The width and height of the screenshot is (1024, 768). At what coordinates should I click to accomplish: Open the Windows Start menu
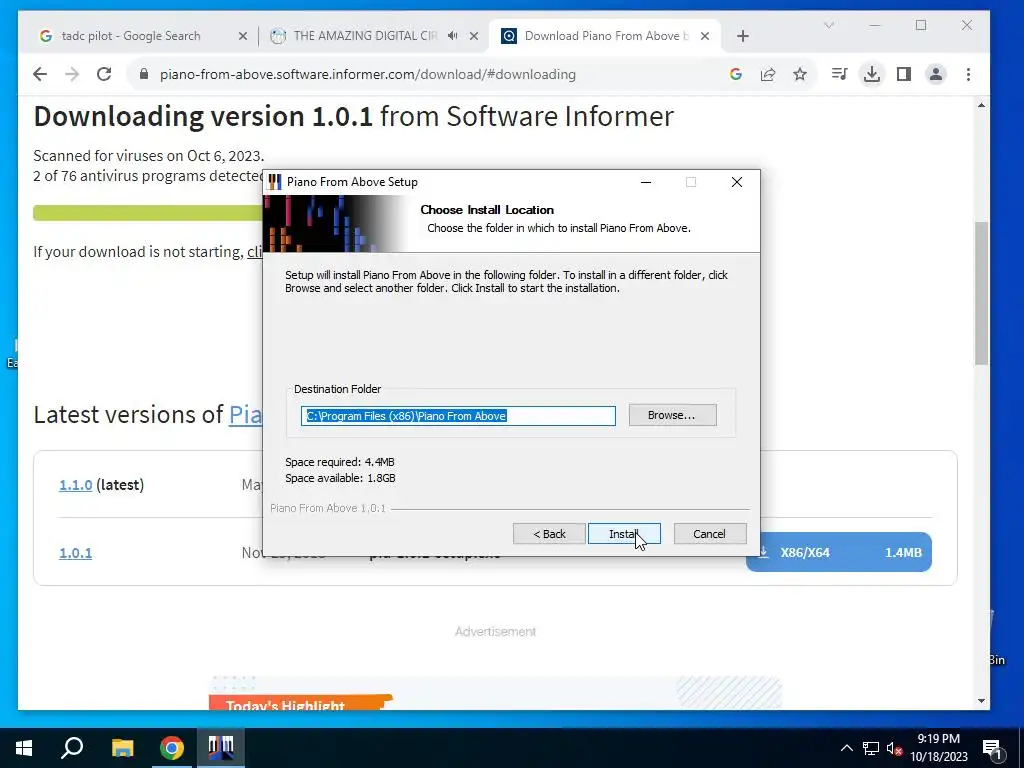[x=24, y=748]
